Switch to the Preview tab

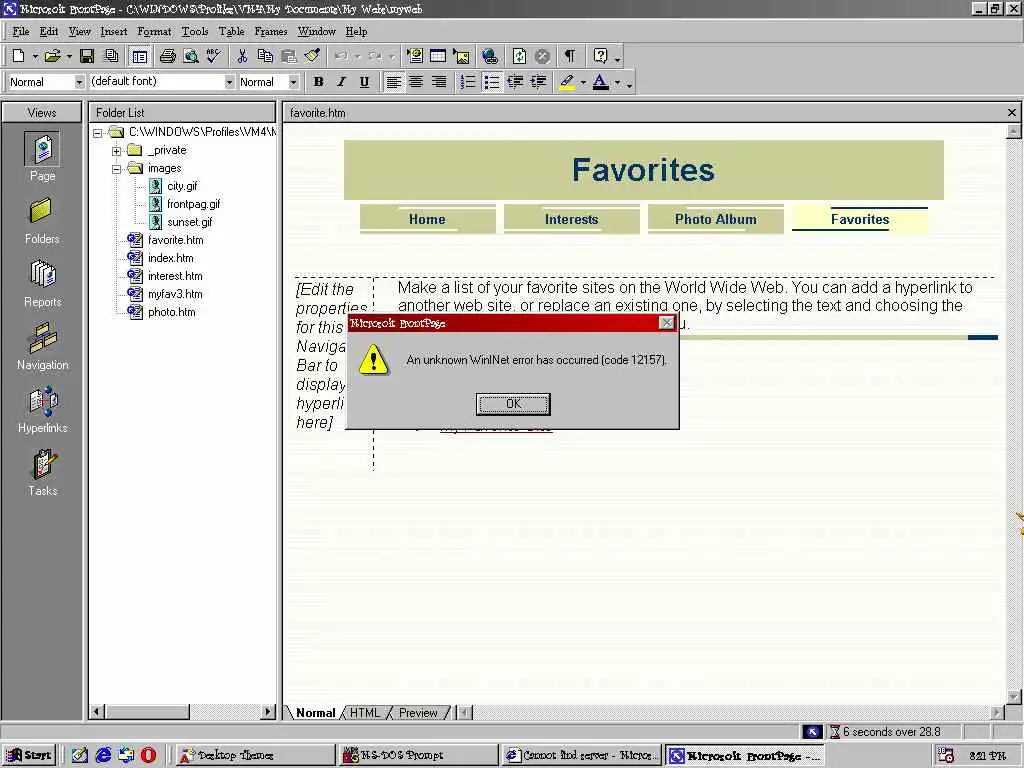click(418, 712)
